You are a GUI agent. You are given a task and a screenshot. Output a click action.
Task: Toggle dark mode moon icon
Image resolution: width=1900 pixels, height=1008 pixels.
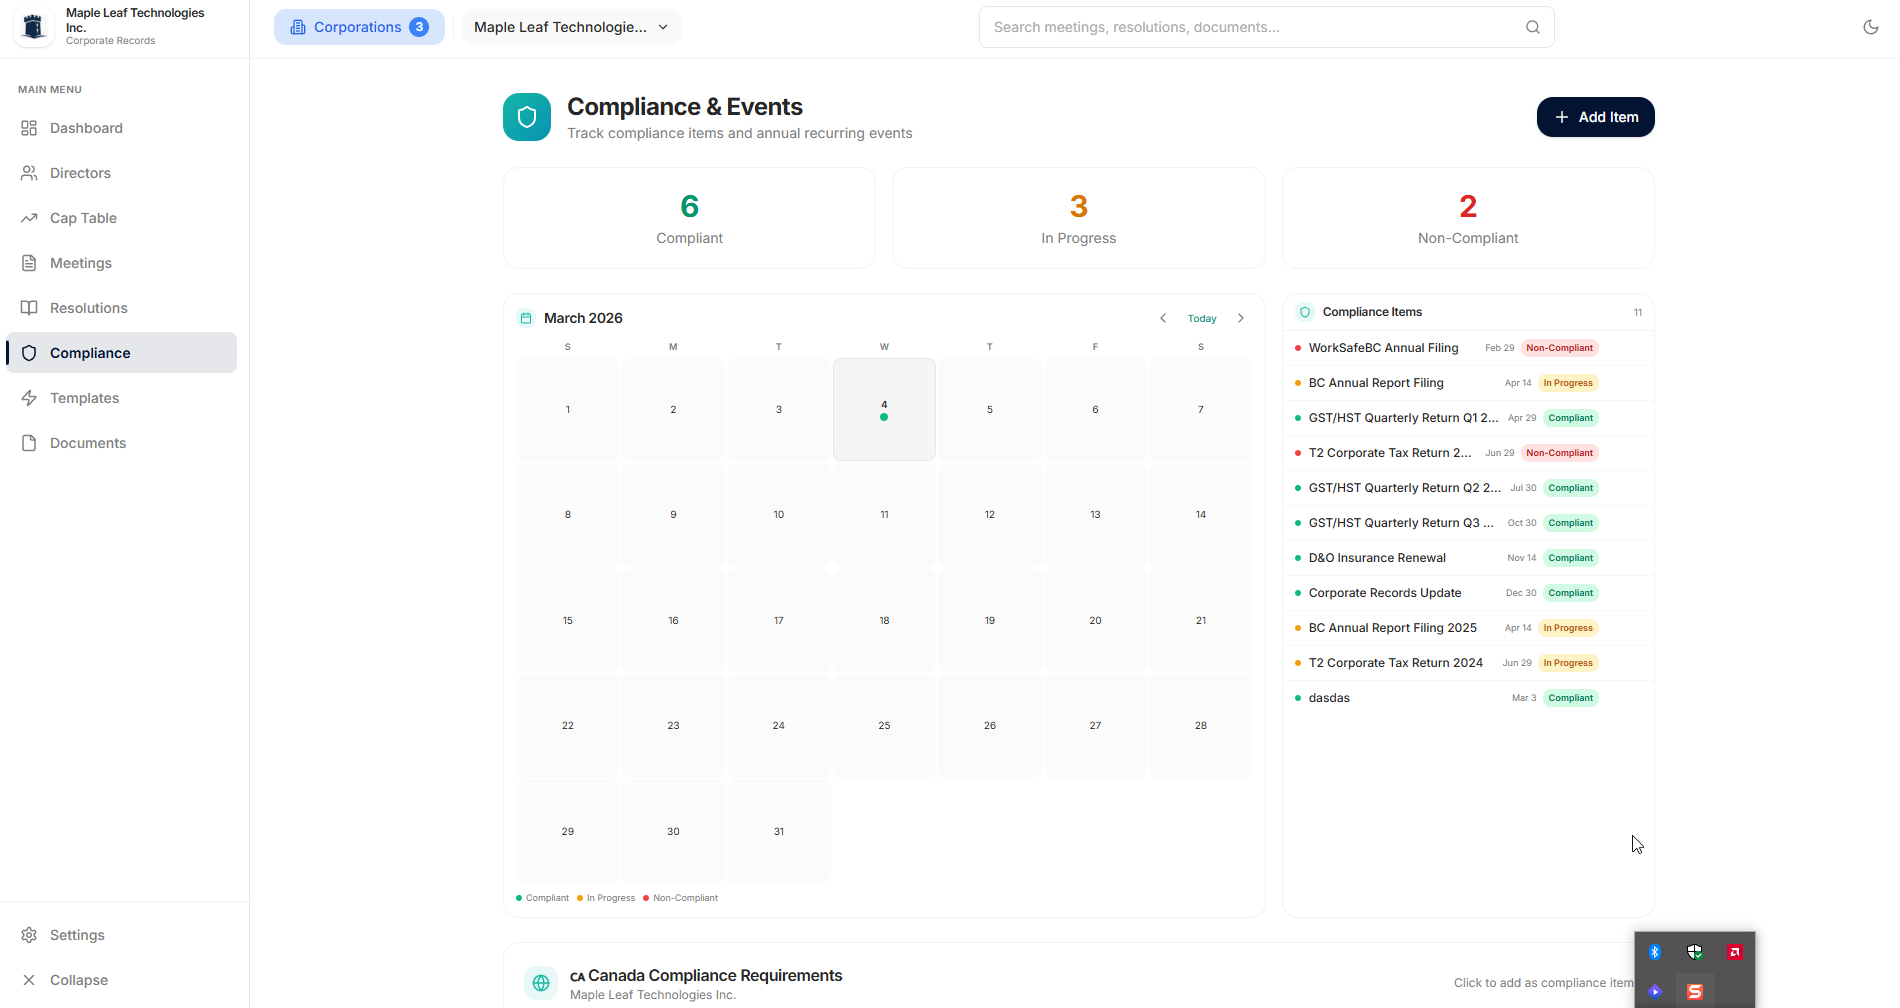tap(1870, 27)
